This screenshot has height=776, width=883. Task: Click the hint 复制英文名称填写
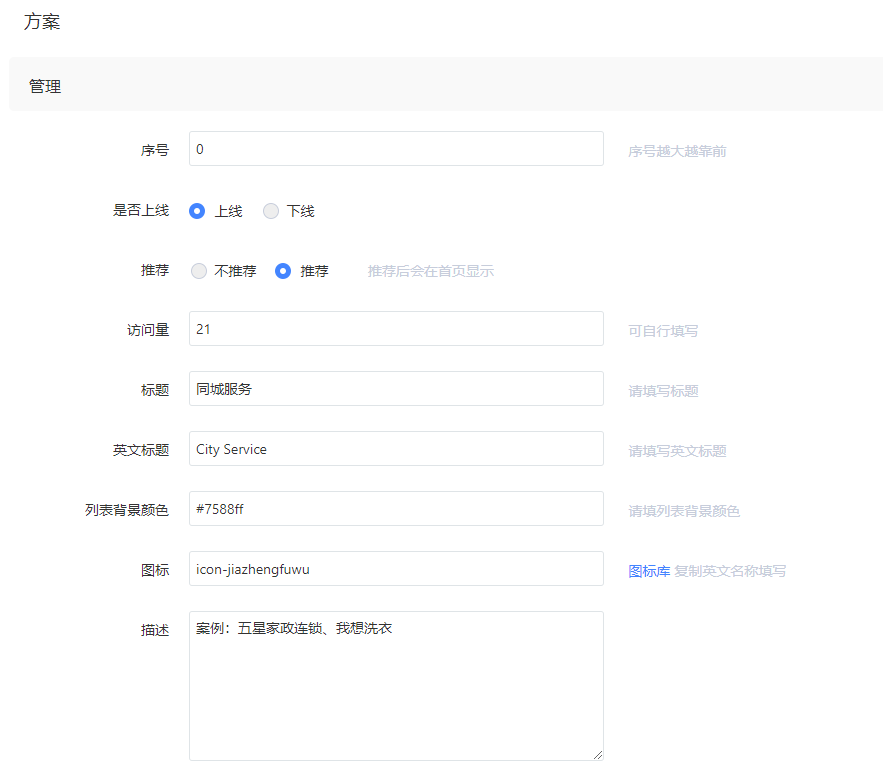pyautogui.click(x=730, y=571)
